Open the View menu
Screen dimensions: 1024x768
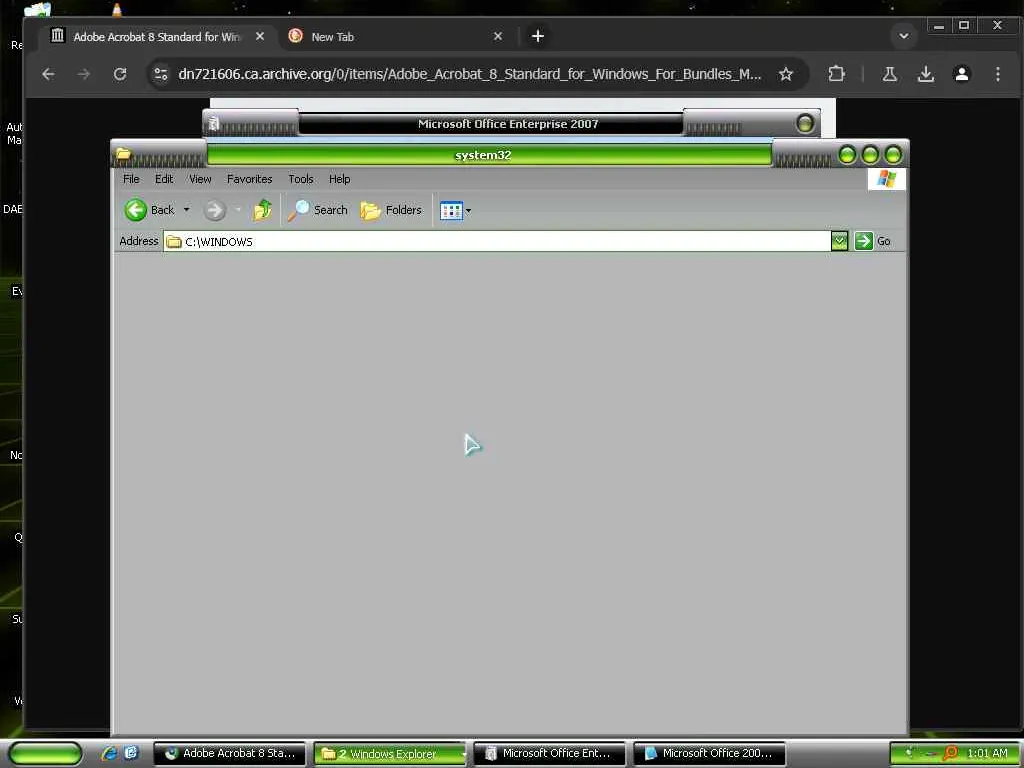coord(200,179)
